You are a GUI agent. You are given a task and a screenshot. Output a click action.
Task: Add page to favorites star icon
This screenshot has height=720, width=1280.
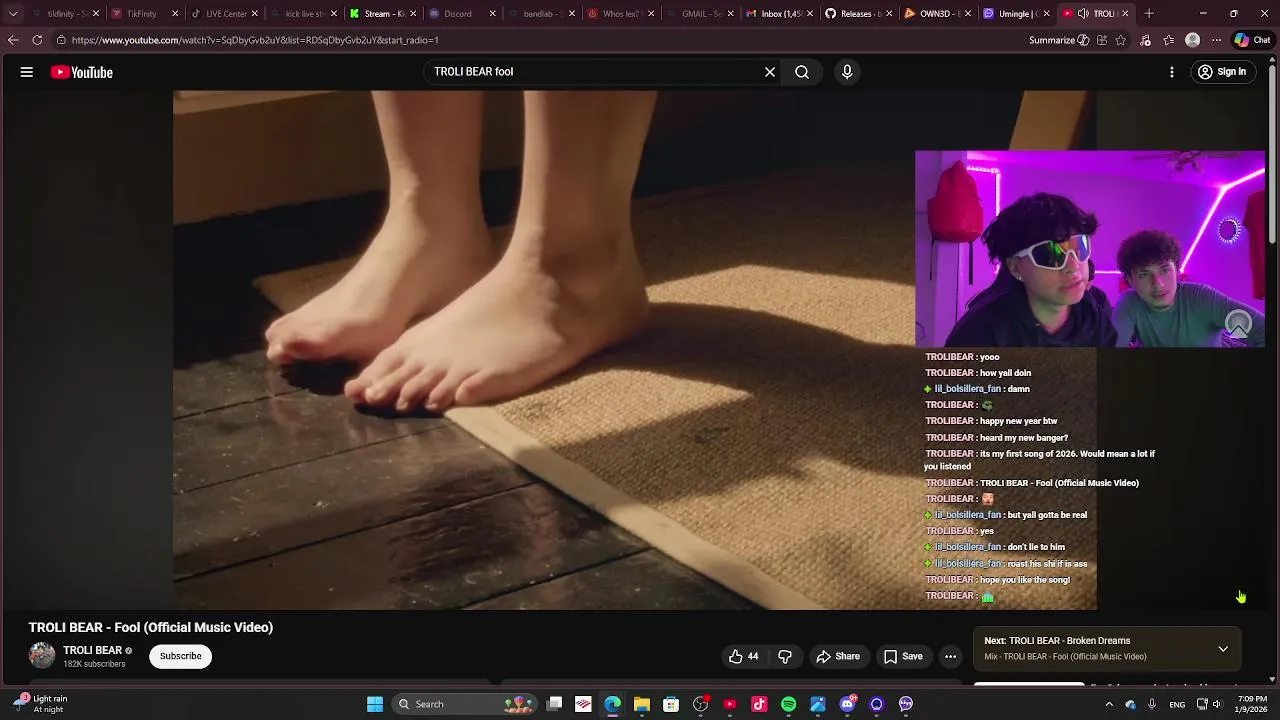pos(1121,40)
